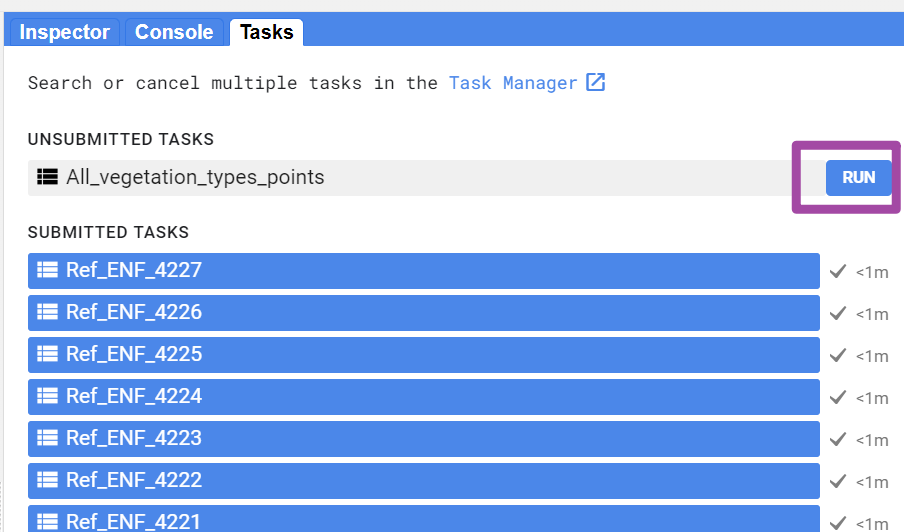The width and height of the screenshot is (904, 532).
Task: Run the All_vegetation_types_points task
Action: [x=858, y=178]
